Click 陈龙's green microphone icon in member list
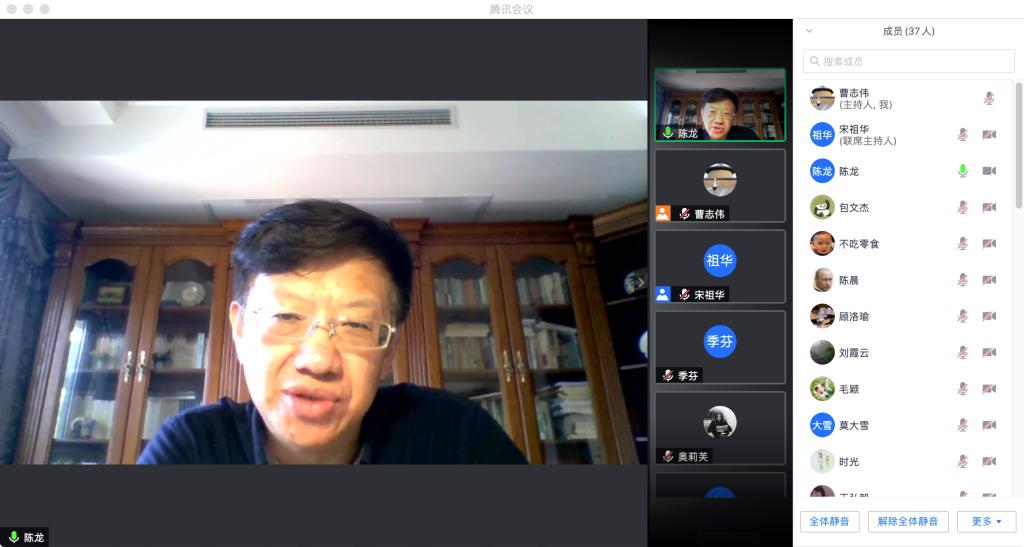 962,171
